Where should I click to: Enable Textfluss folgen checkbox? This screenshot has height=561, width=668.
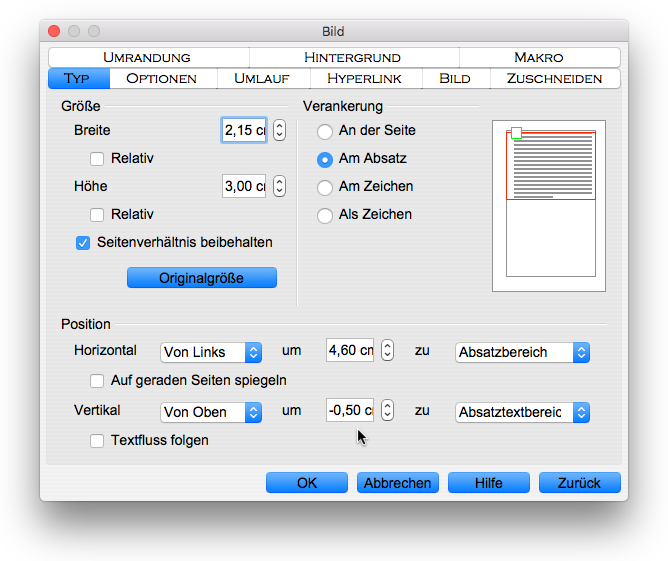(x=97, y=441)
